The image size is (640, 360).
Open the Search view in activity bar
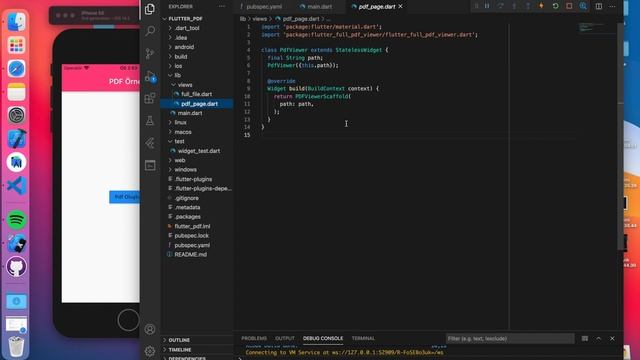[x=150, y=31]
